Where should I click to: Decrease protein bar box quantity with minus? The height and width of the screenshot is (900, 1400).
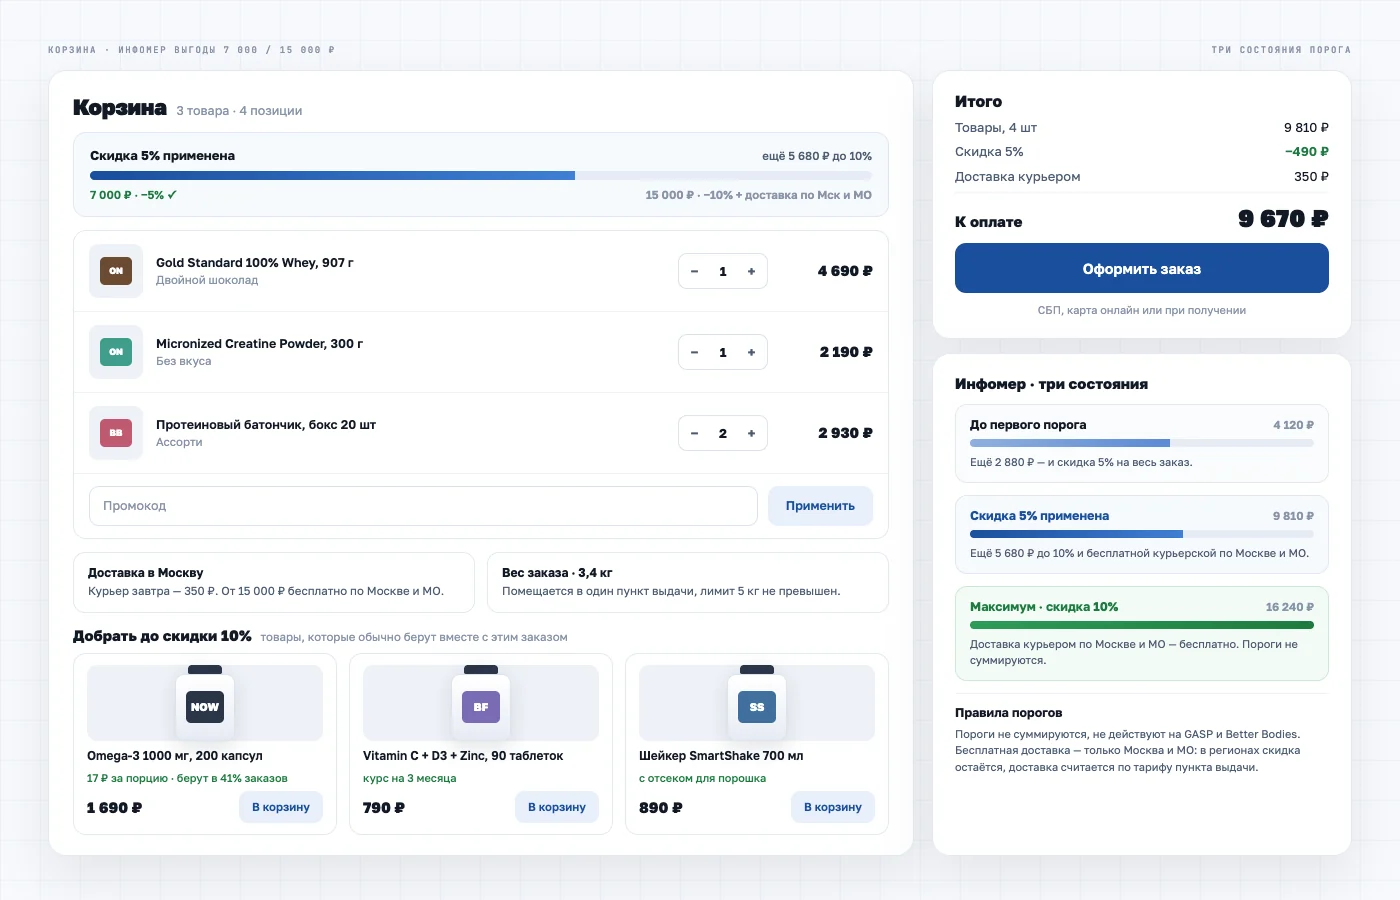(x=694, y=433)
